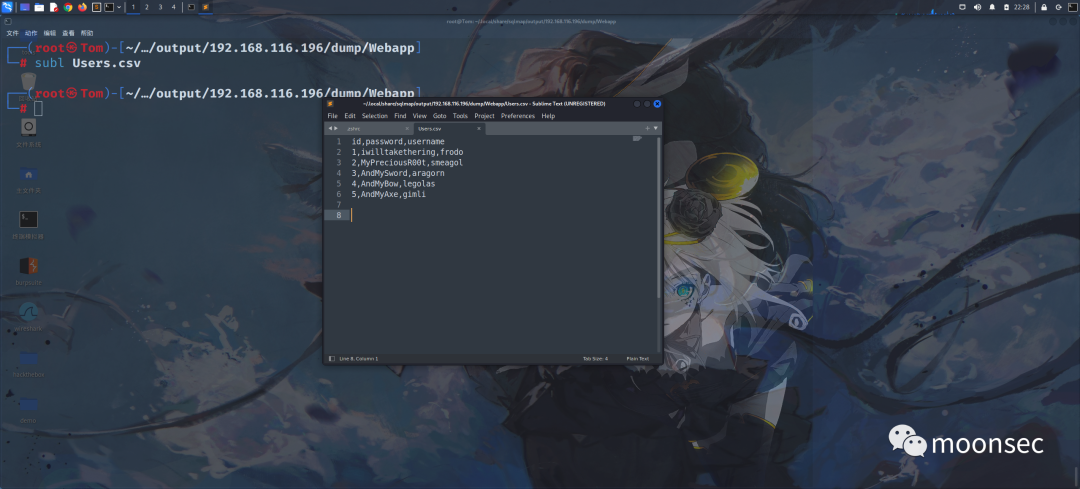Switch to workspace 1
The height and width of the screenshot is (489, 1080).
click(134, 7)
